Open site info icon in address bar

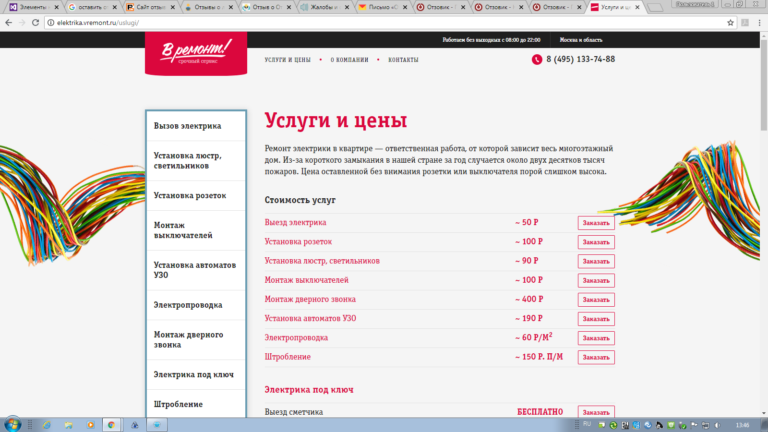[x=50, y=23]
